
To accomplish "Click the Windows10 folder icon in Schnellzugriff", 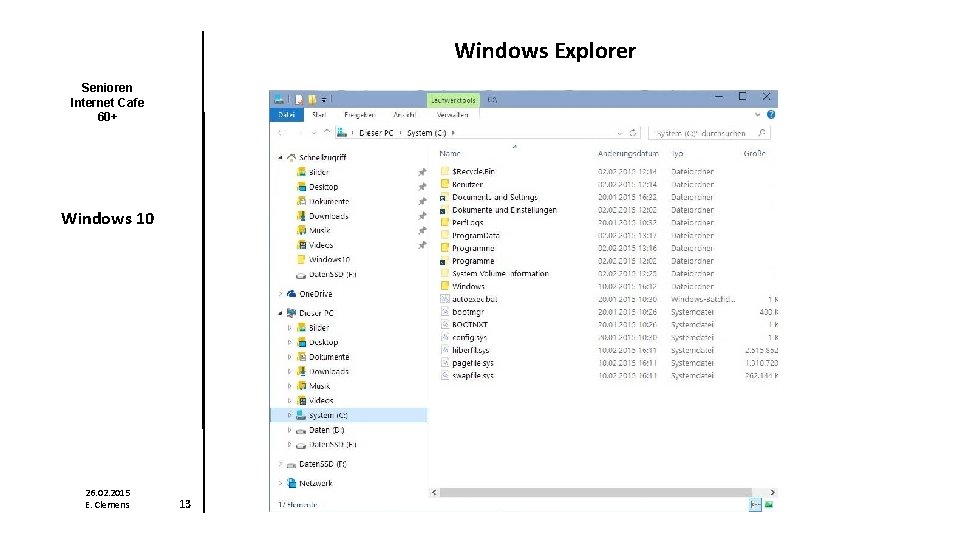I will tap(301, 260).
